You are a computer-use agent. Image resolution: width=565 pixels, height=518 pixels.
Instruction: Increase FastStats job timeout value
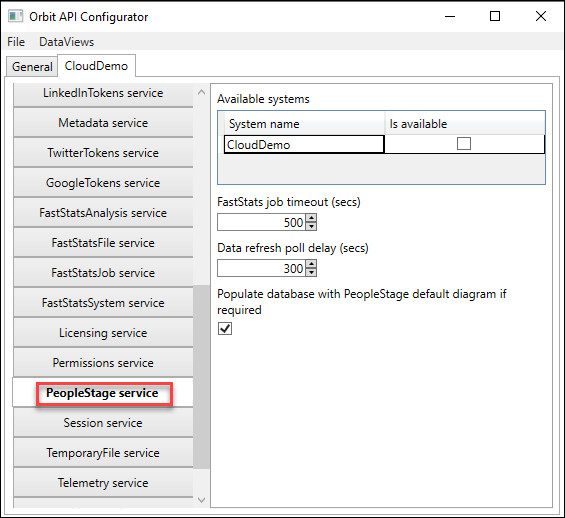click(x=311, y=218)
